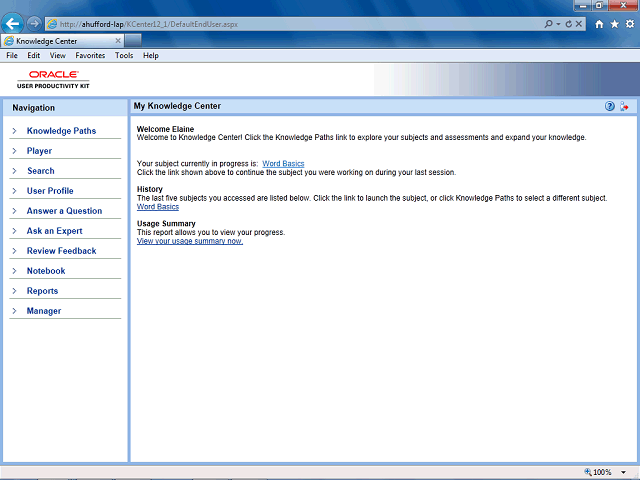Open User Profile in Navigation

pos(50,191)
